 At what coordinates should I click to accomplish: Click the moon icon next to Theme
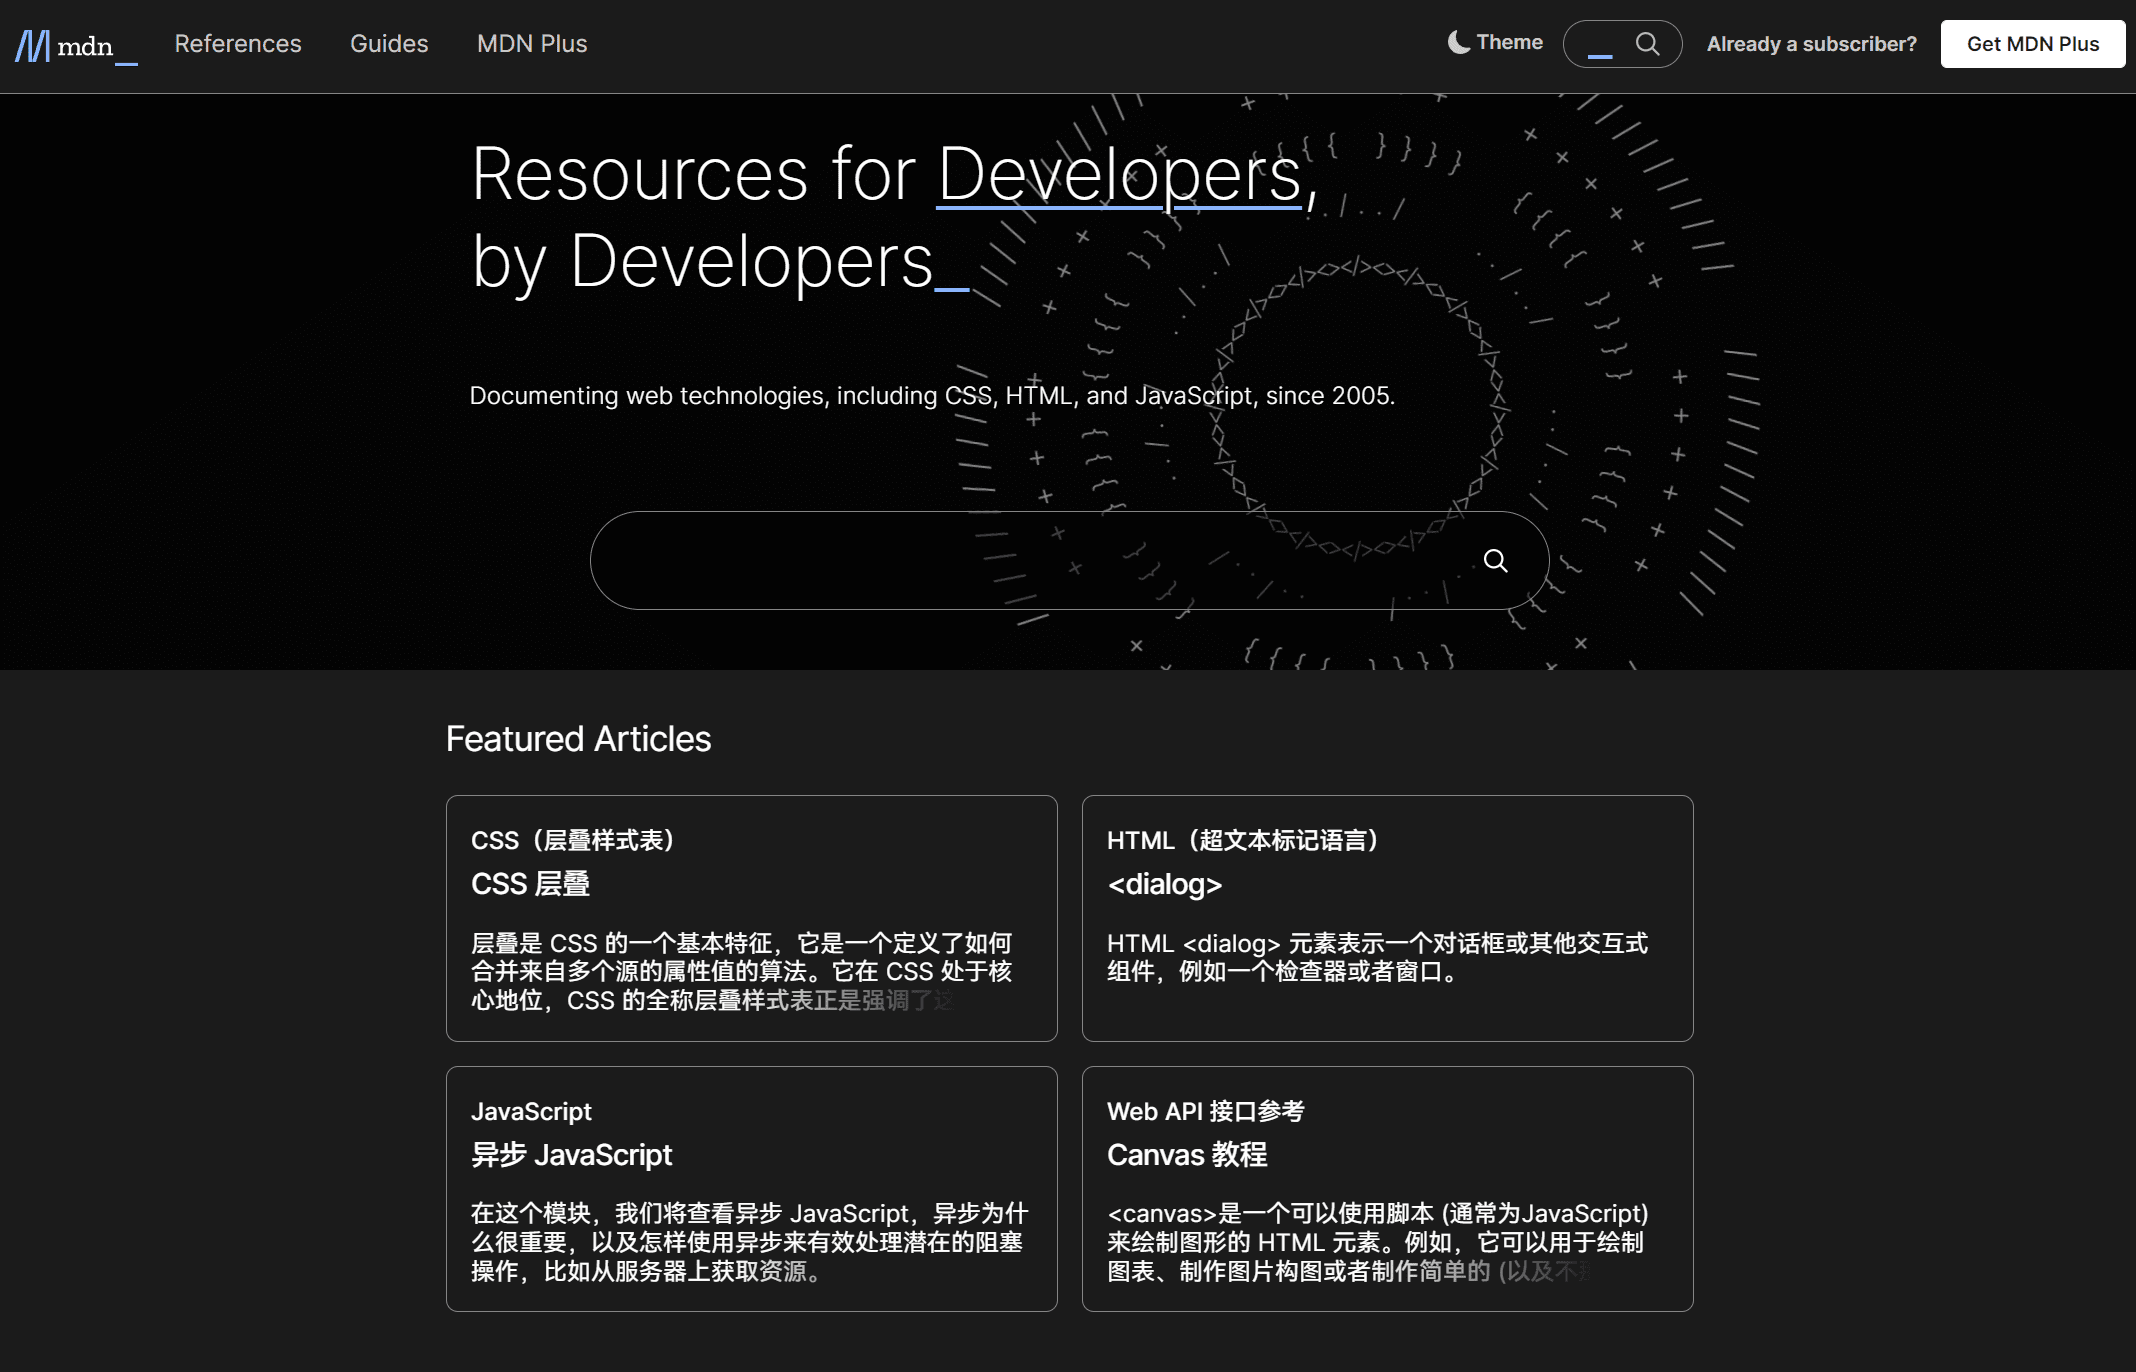[x=1458, y=41]
